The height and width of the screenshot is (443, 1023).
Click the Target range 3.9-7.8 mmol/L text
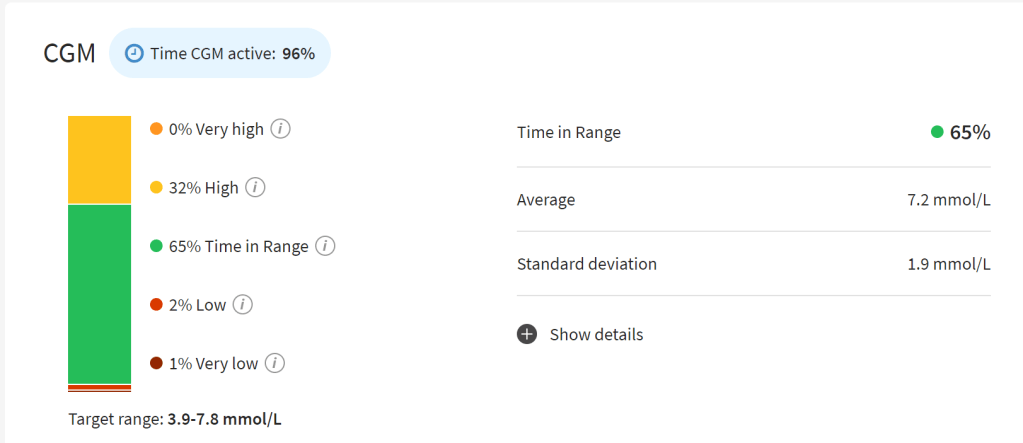175,419
